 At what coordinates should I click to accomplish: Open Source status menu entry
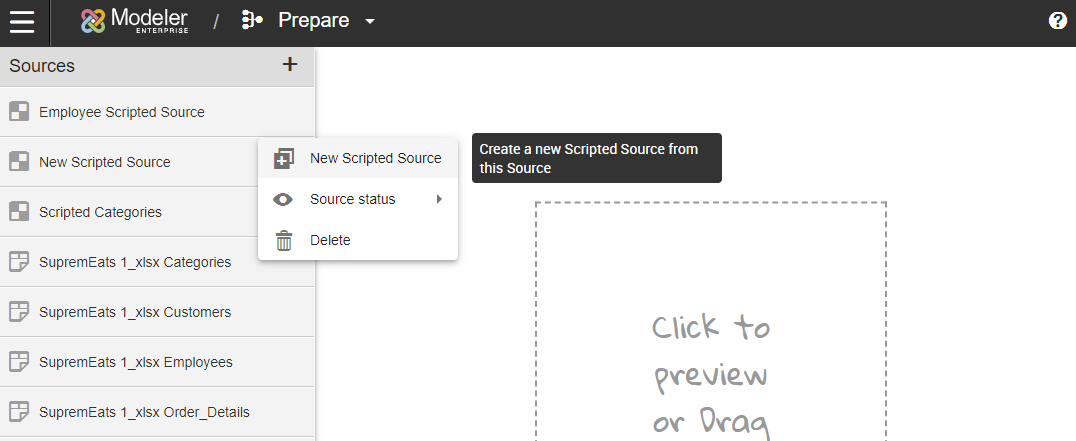pos(352,199)
